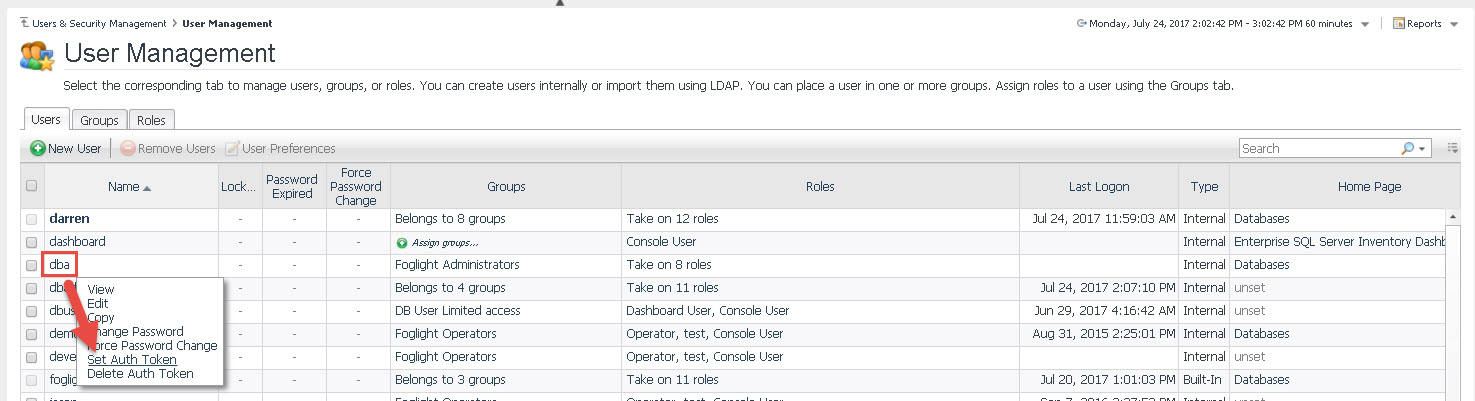Open the Roles tab
Image resolution: width=1475 pixels, height=401 pixels.
[151, 120]
